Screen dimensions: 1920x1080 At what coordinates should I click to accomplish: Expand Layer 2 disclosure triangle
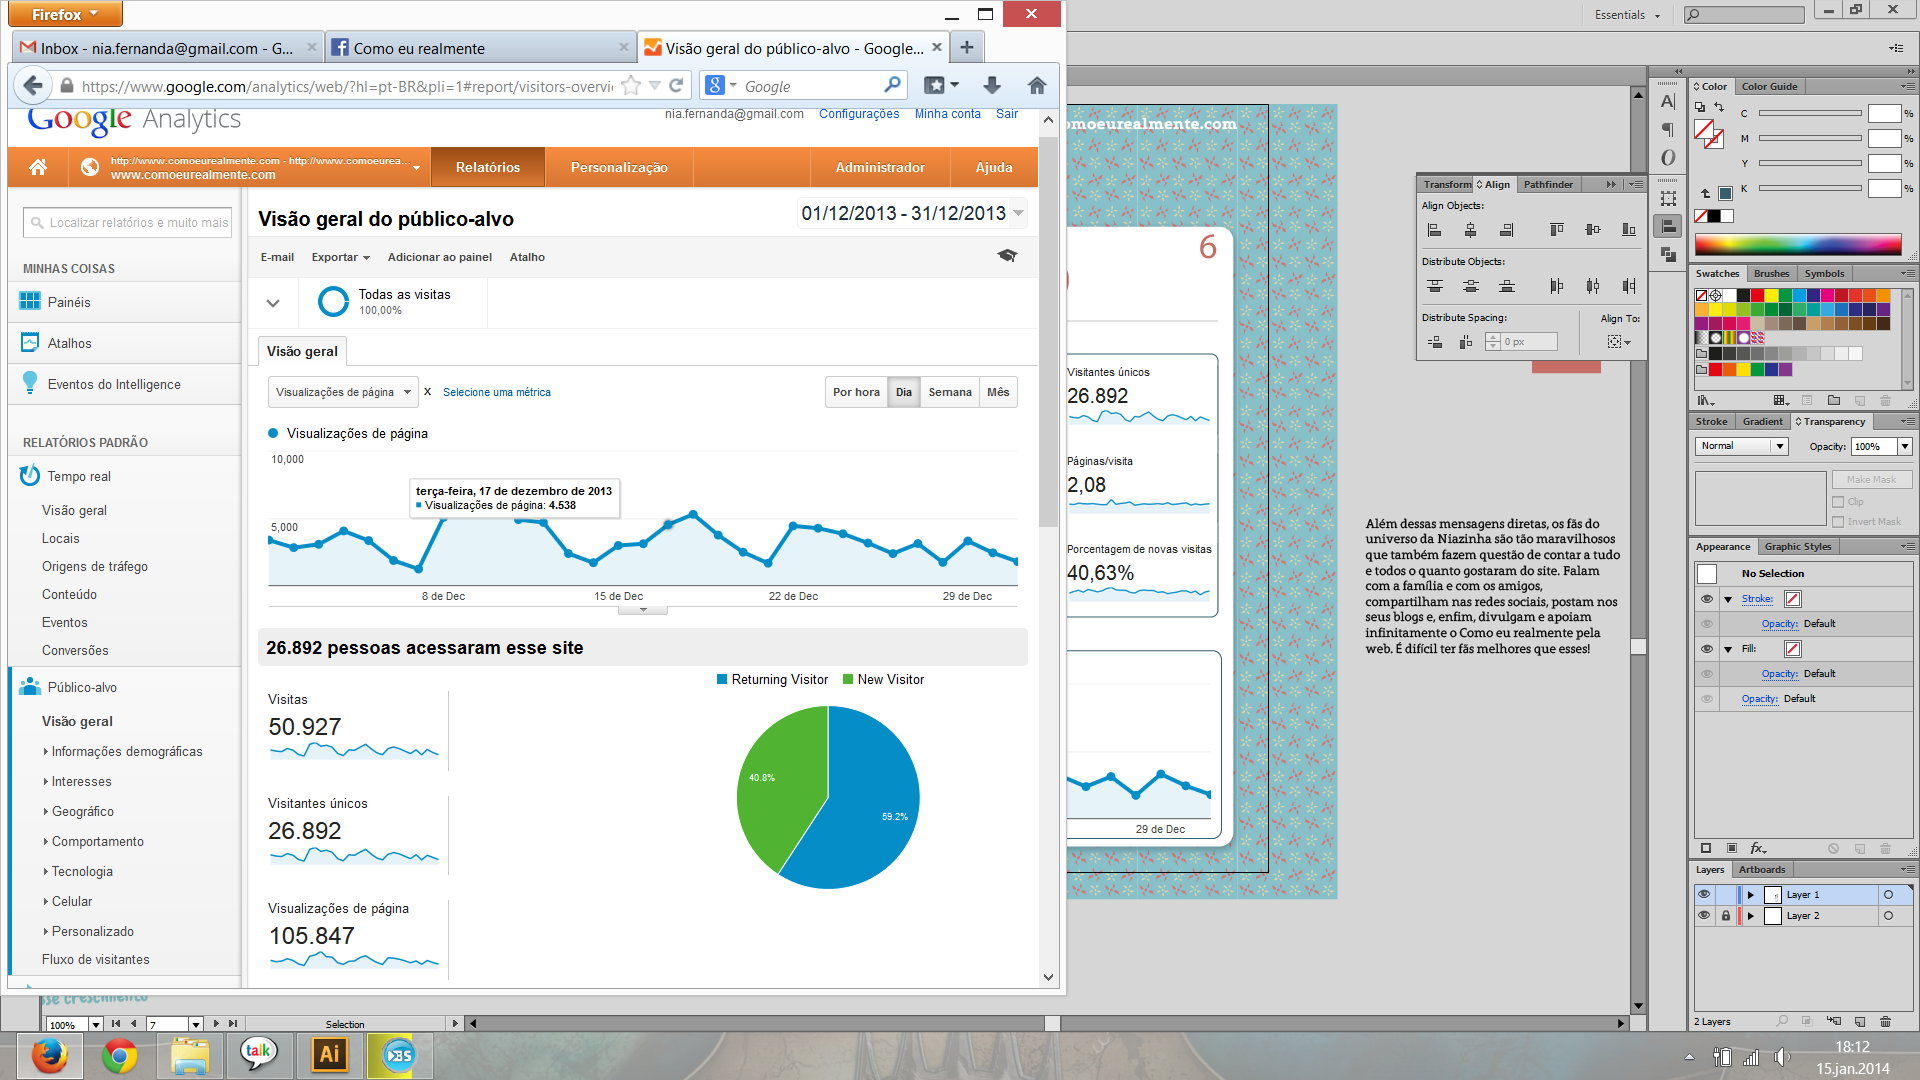1750,915
